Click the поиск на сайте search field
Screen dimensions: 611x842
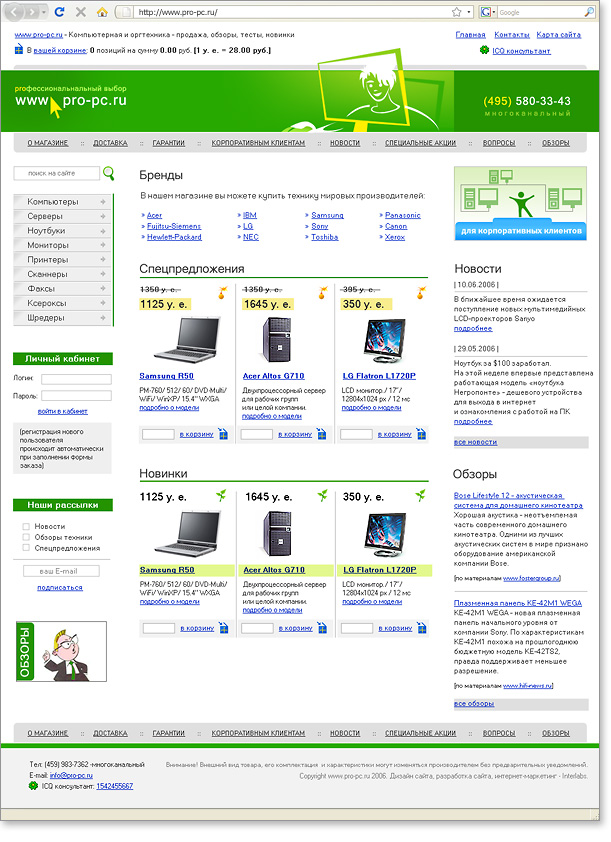point(56,173)
